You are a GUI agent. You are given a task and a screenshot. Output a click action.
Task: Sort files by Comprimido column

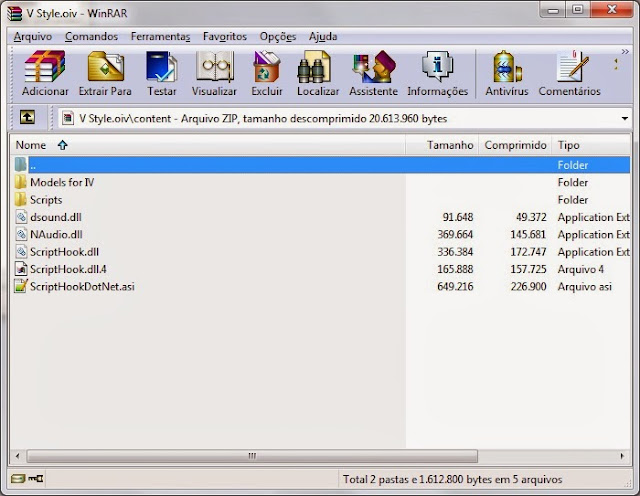click(515, 145)
